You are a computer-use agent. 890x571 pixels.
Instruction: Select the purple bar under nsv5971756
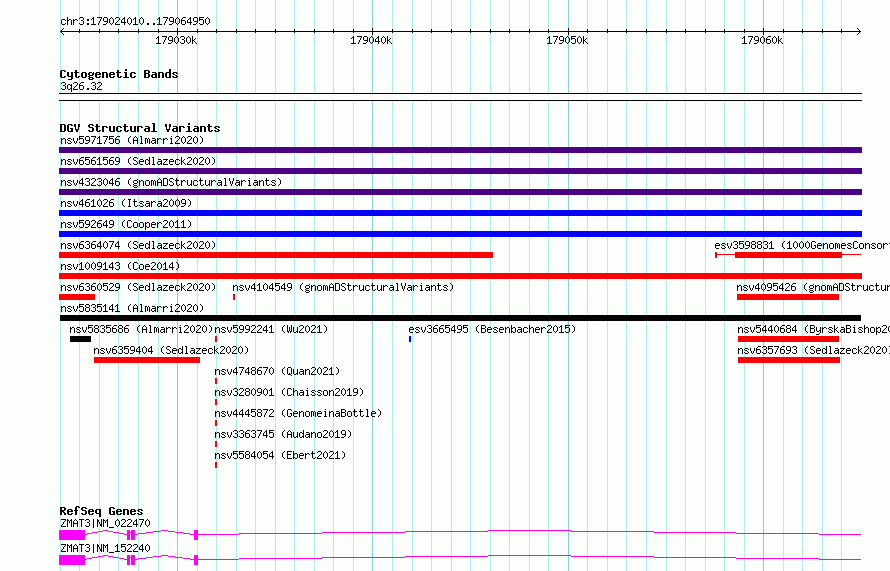[x=460, y=150]
